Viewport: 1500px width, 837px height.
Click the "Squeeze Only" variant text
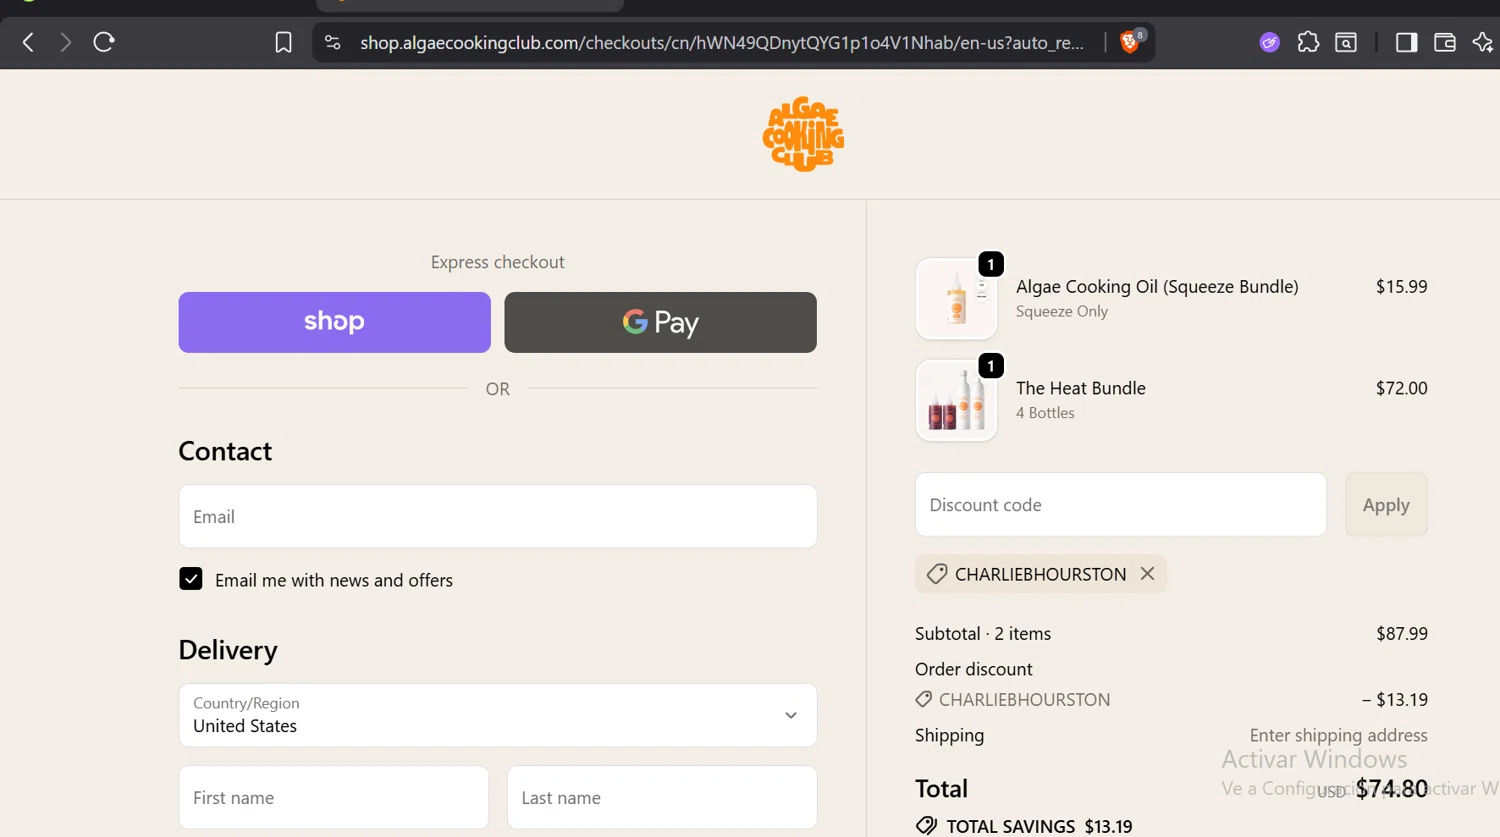tap(1062, 311)
